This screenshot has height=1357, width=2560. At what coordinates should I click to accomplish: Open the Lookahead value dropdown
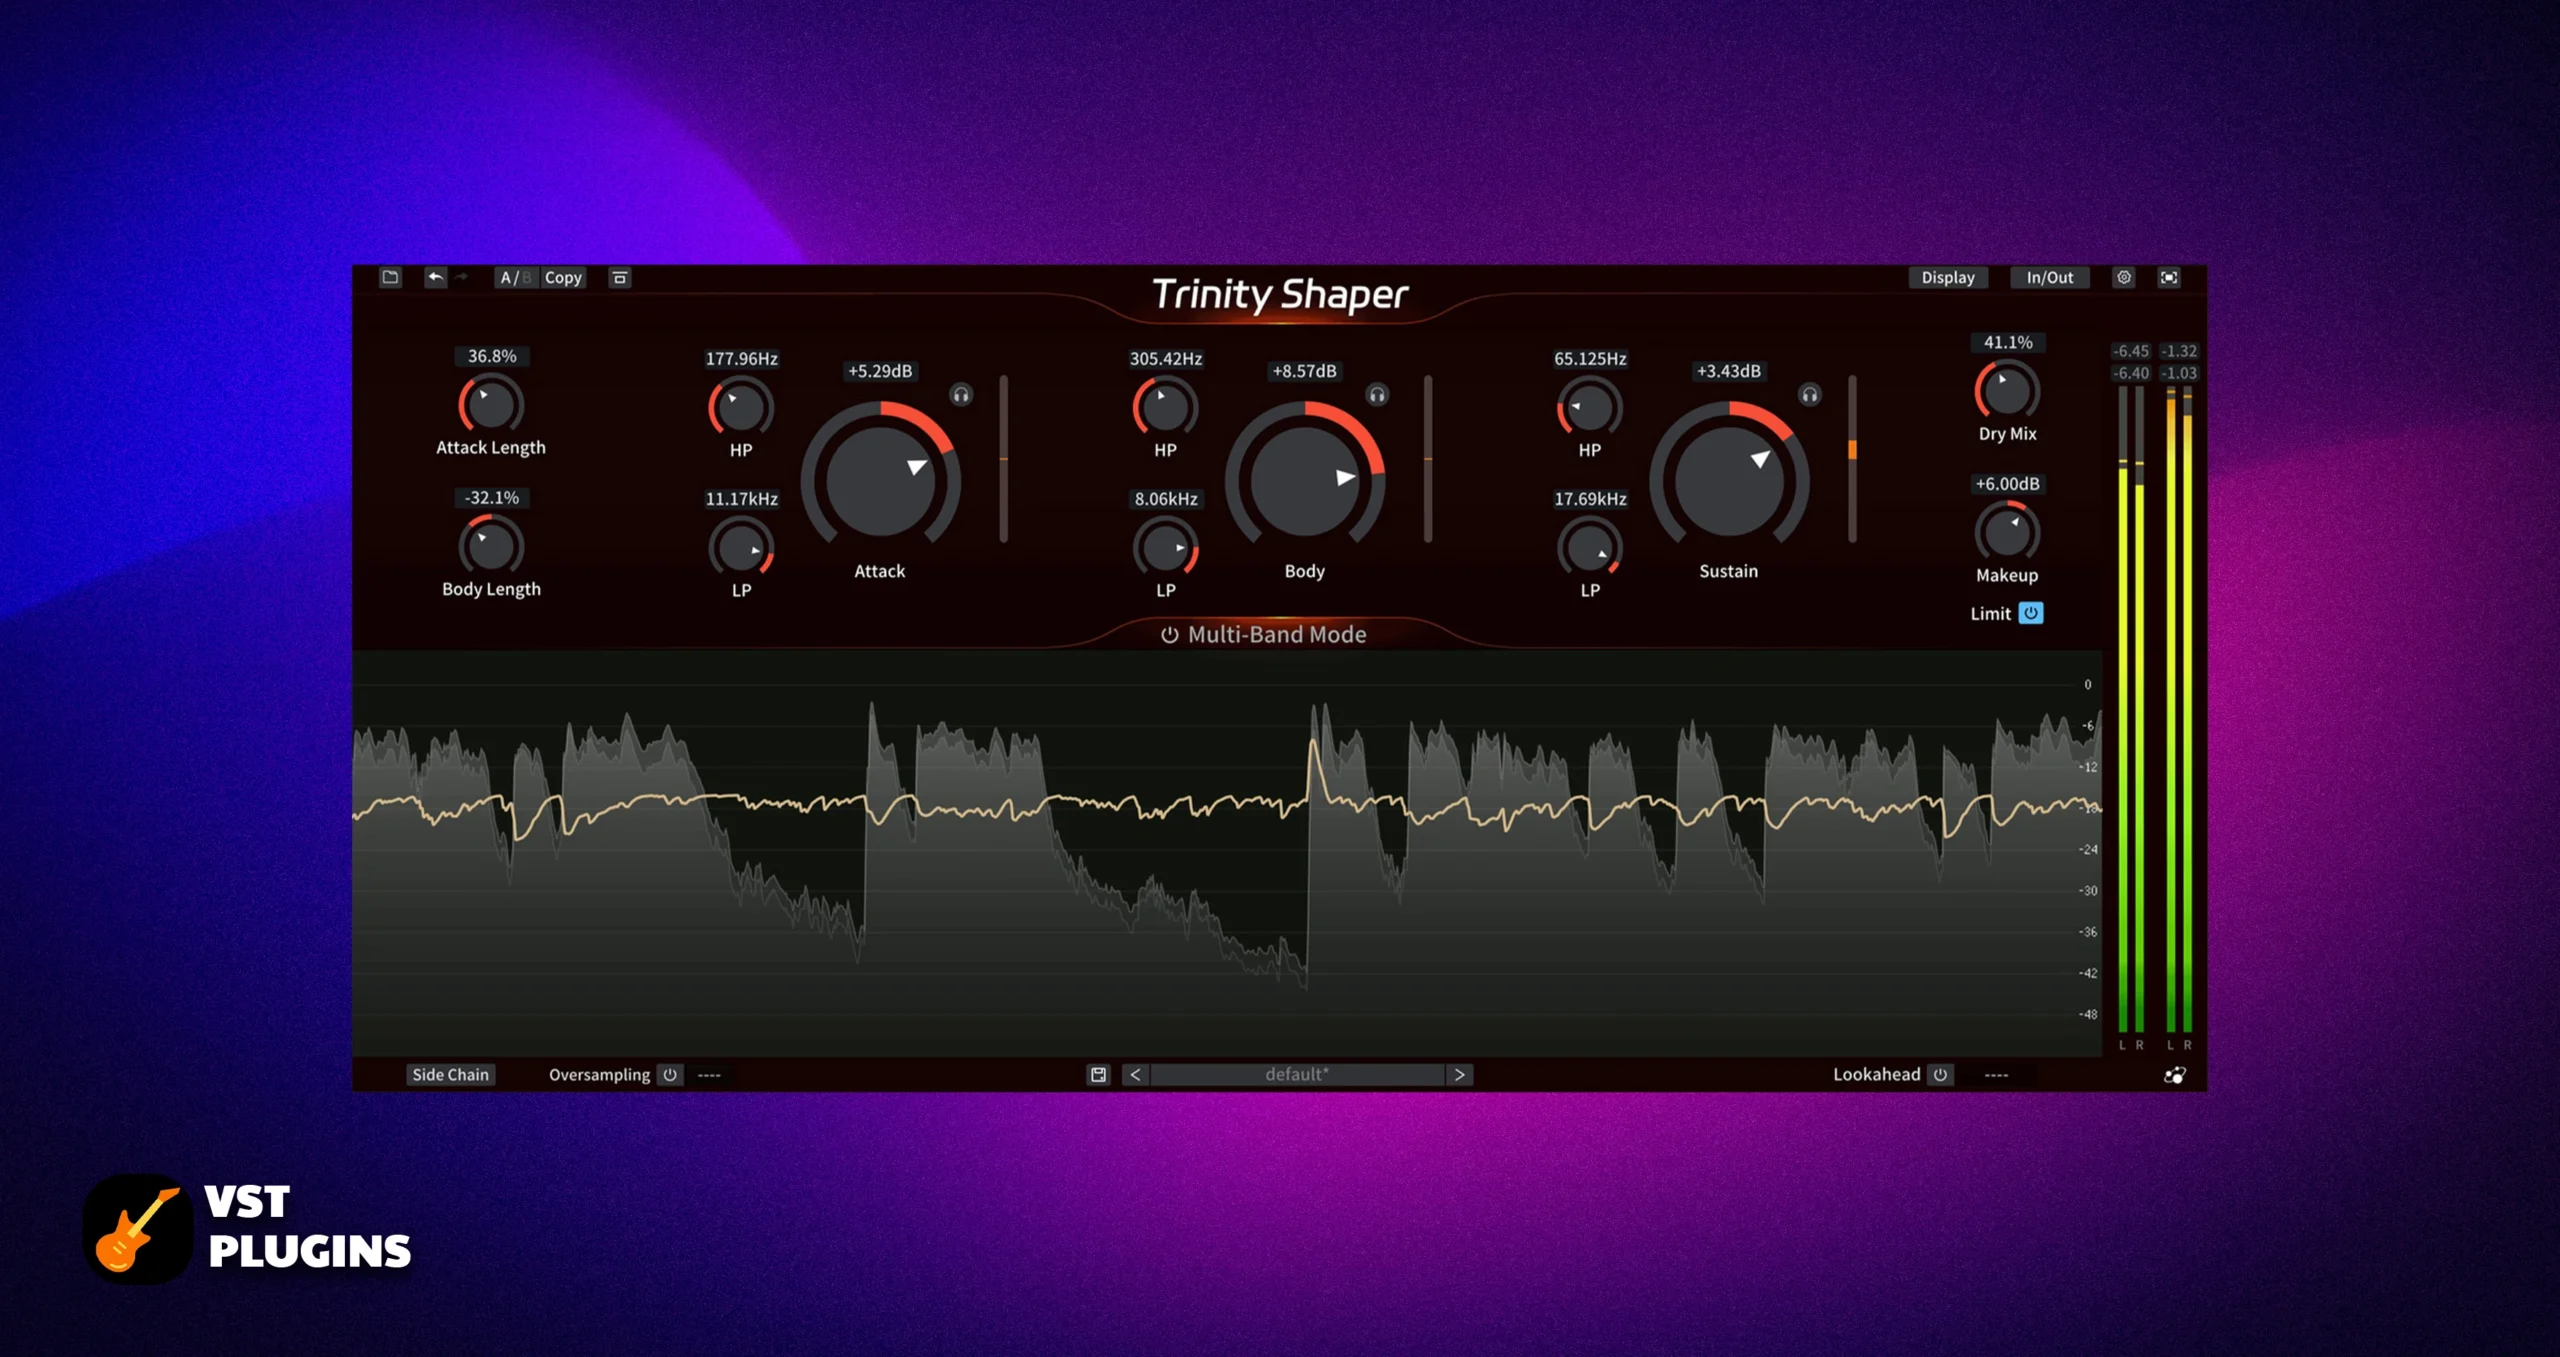1996,1075
